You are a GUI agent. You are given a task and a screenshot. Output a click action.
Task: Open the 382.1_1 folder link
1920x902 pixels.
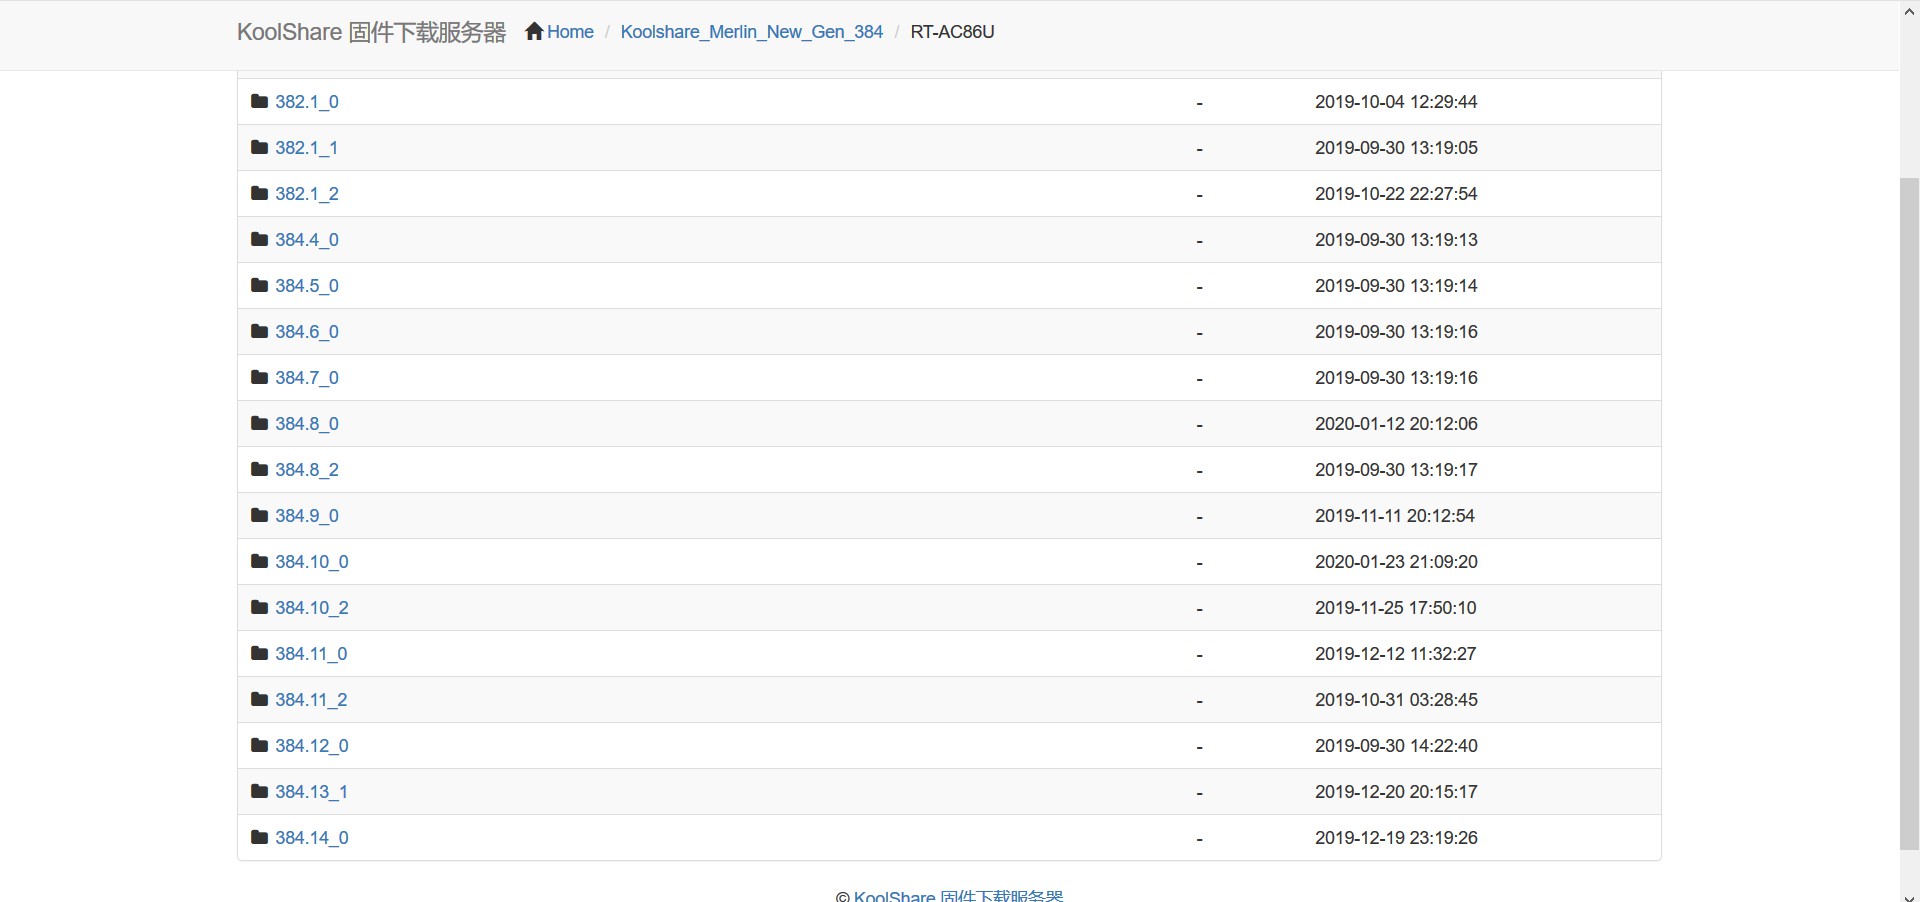(x=307, y=148)
